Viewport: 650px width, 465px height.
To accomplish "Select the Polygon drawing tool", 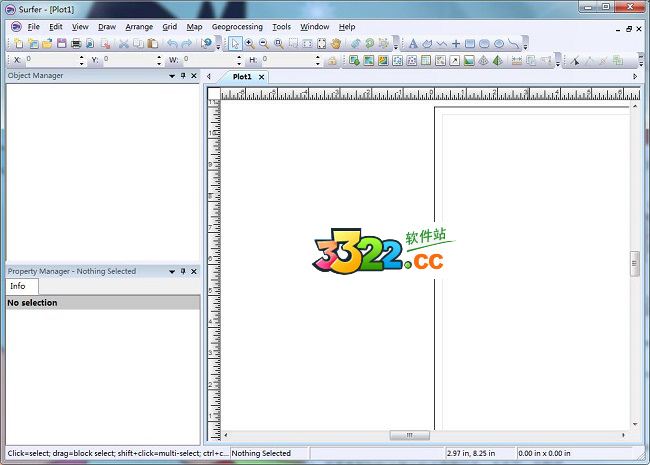I will 427,43.
